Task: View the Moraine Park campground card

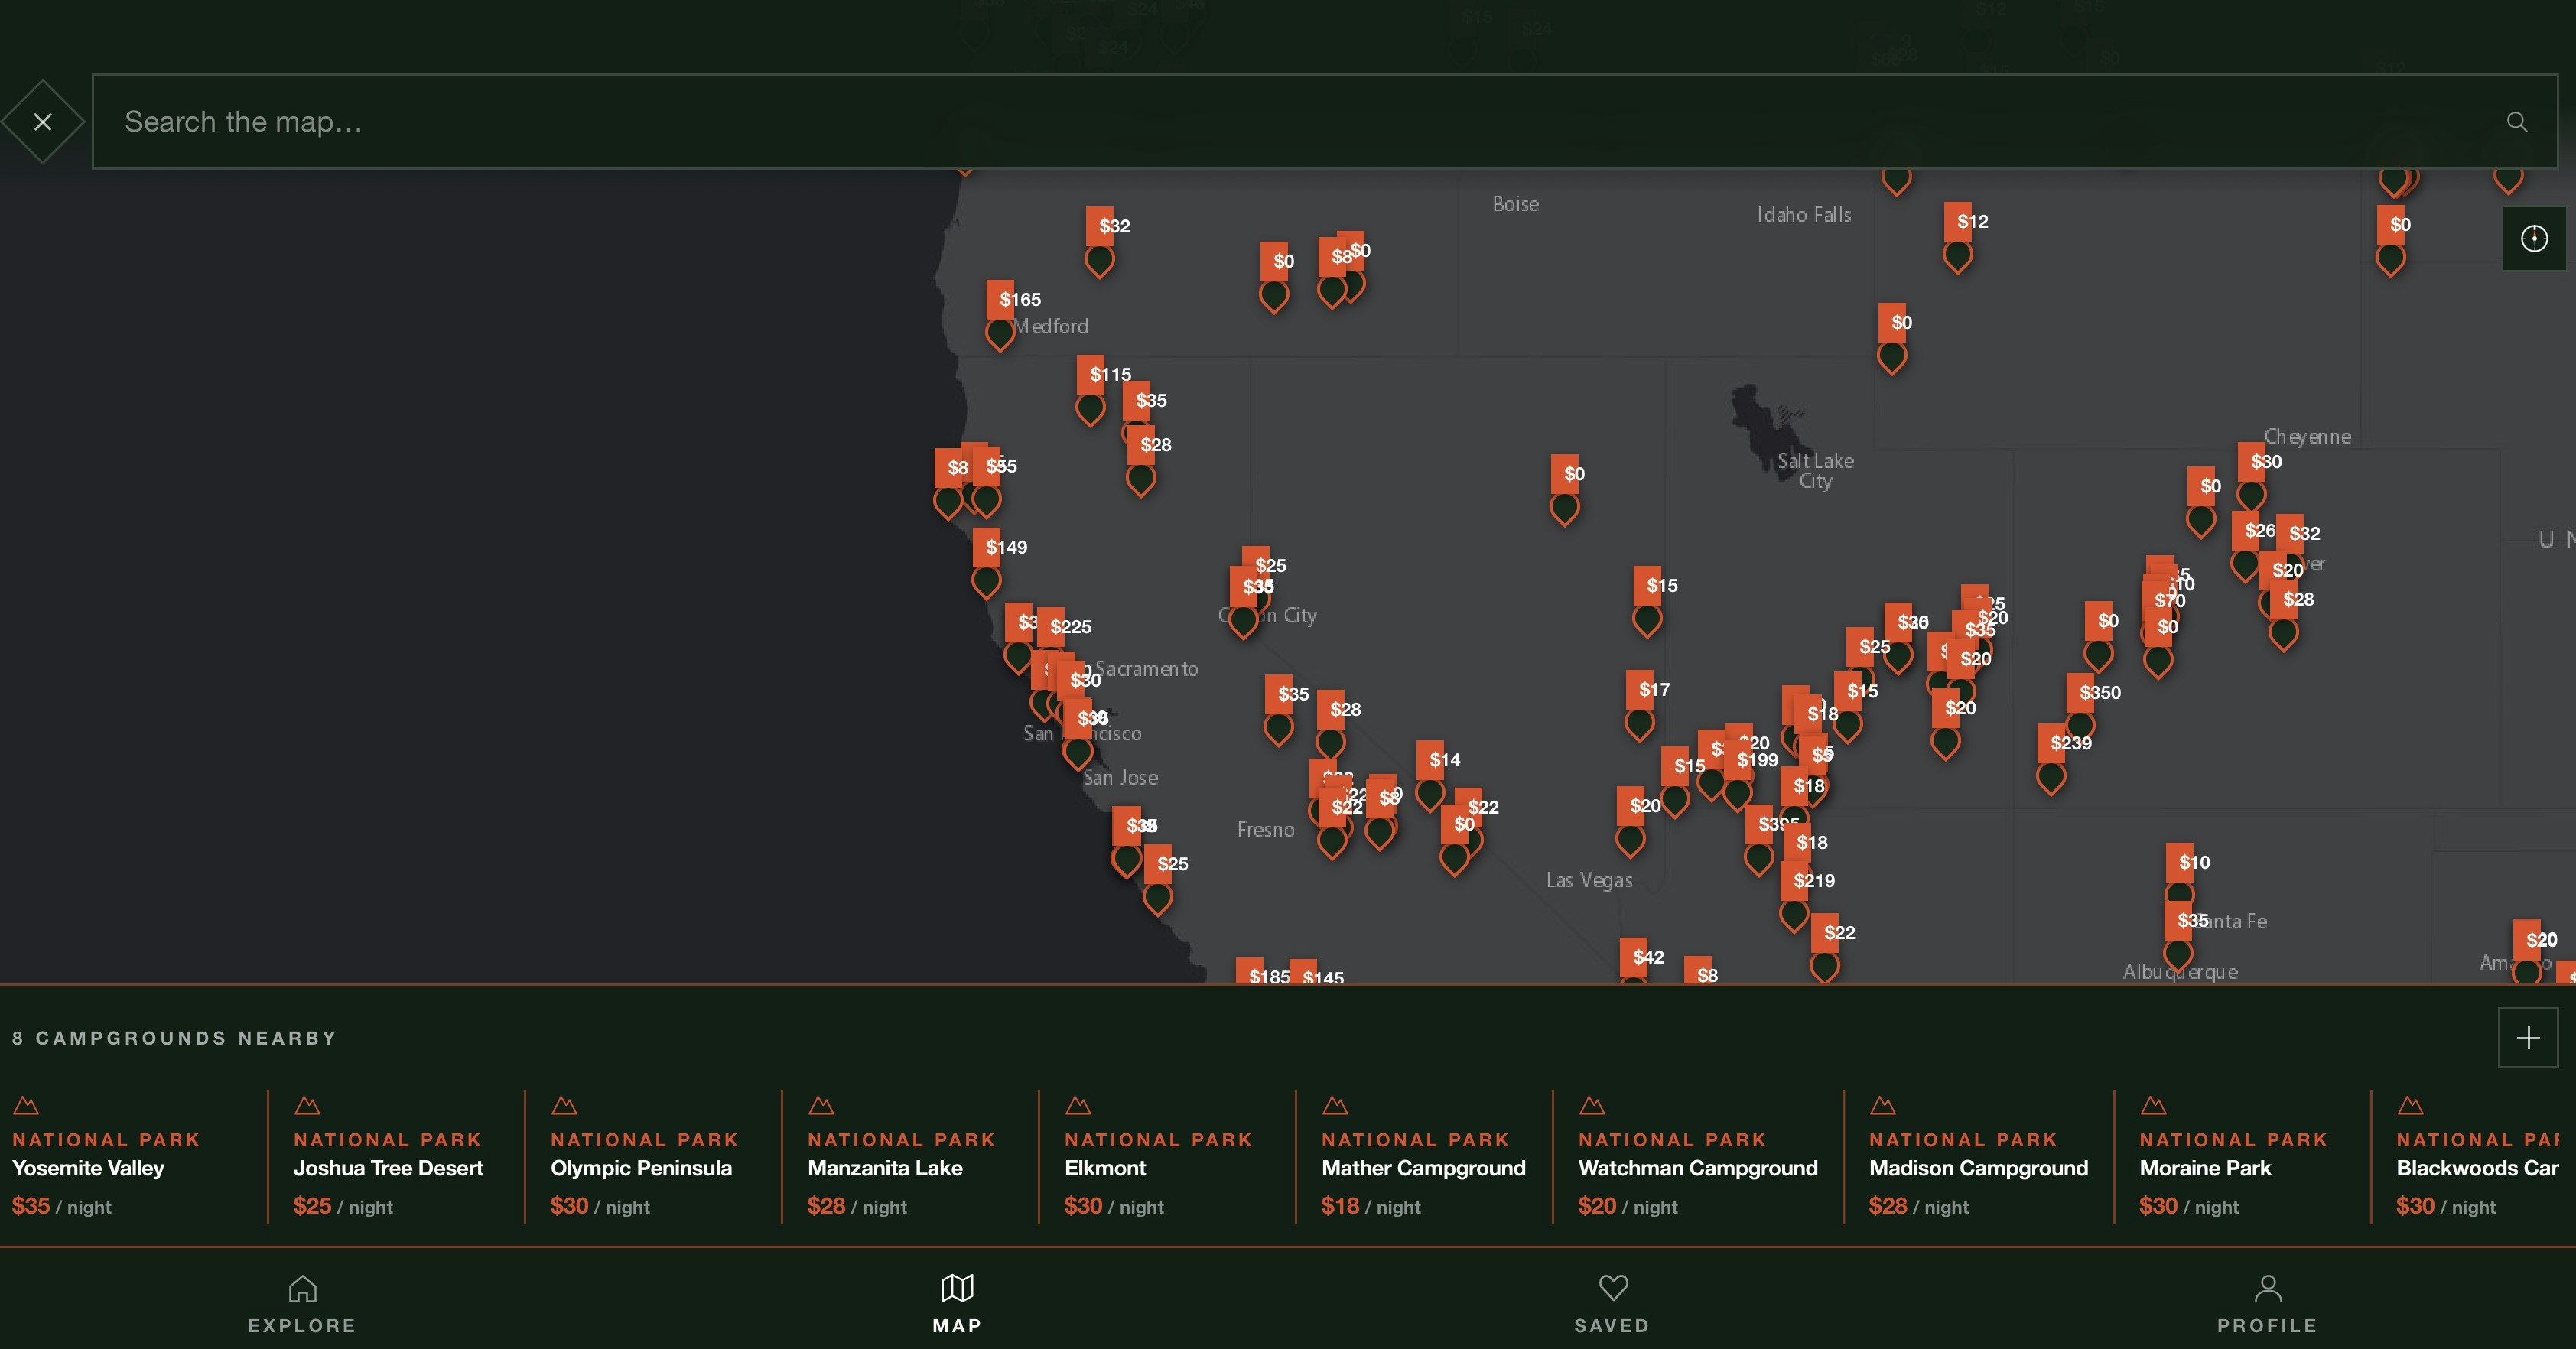Action: pos(2243,1157)
